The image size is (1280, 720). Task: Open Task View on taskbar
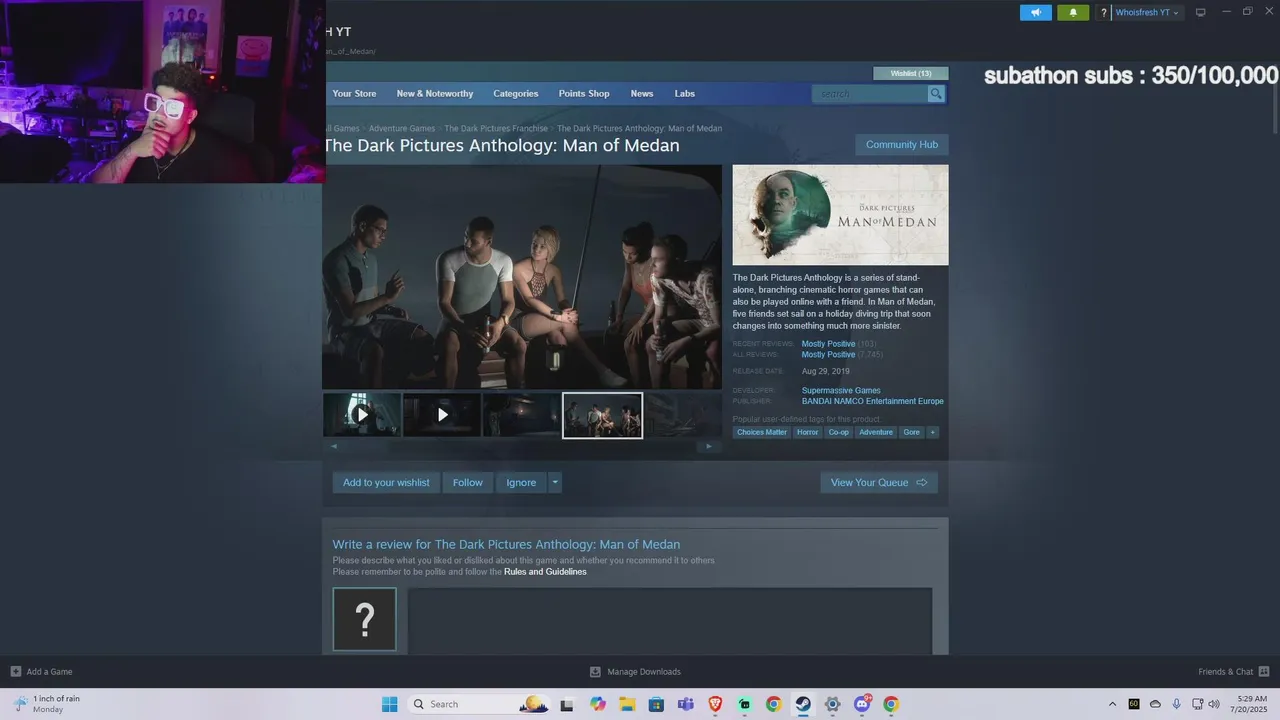567,704
